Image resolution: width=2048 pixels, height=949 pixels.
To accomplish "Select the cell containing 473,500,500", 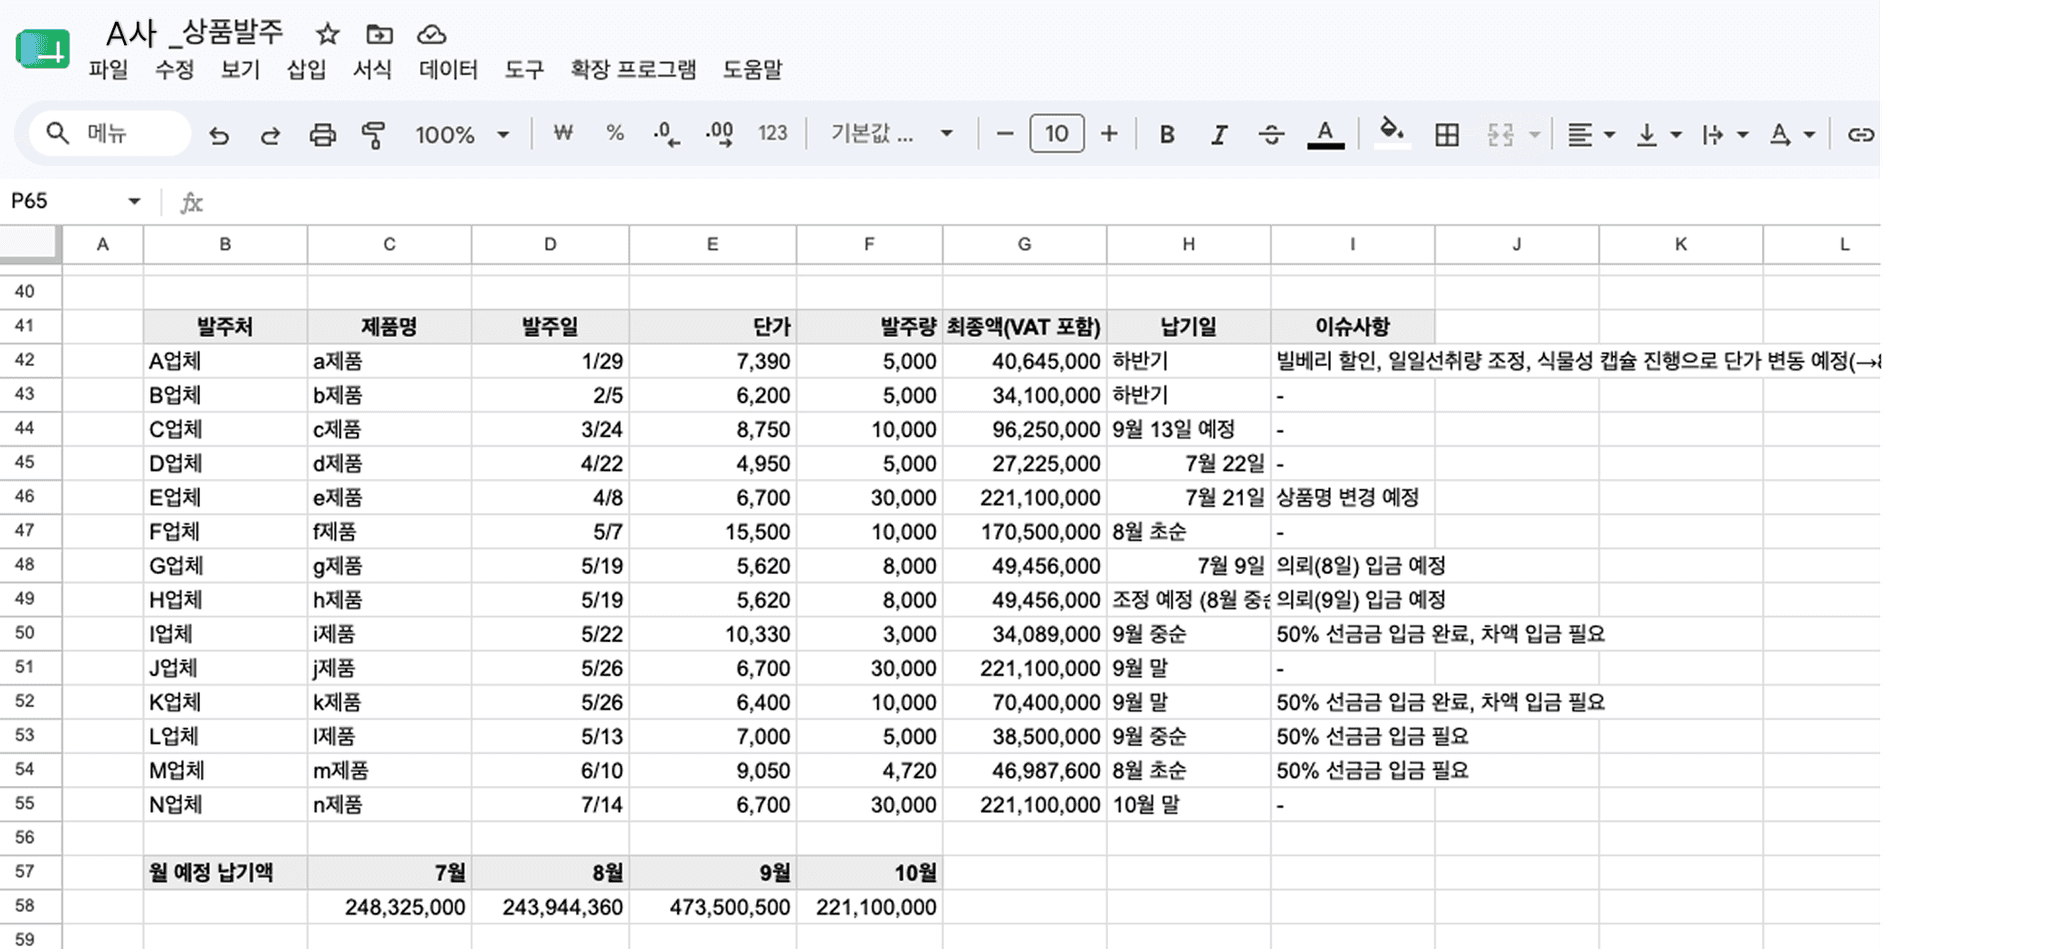I will tap(713, 907).
